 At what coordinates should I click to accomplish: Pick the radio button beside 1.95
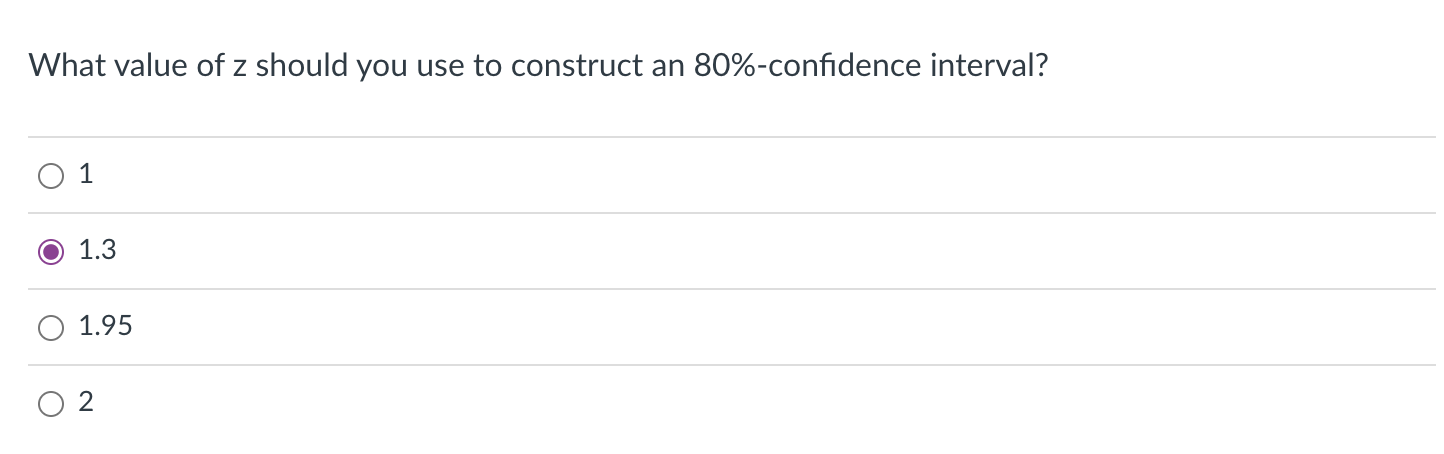click(50, 328)
